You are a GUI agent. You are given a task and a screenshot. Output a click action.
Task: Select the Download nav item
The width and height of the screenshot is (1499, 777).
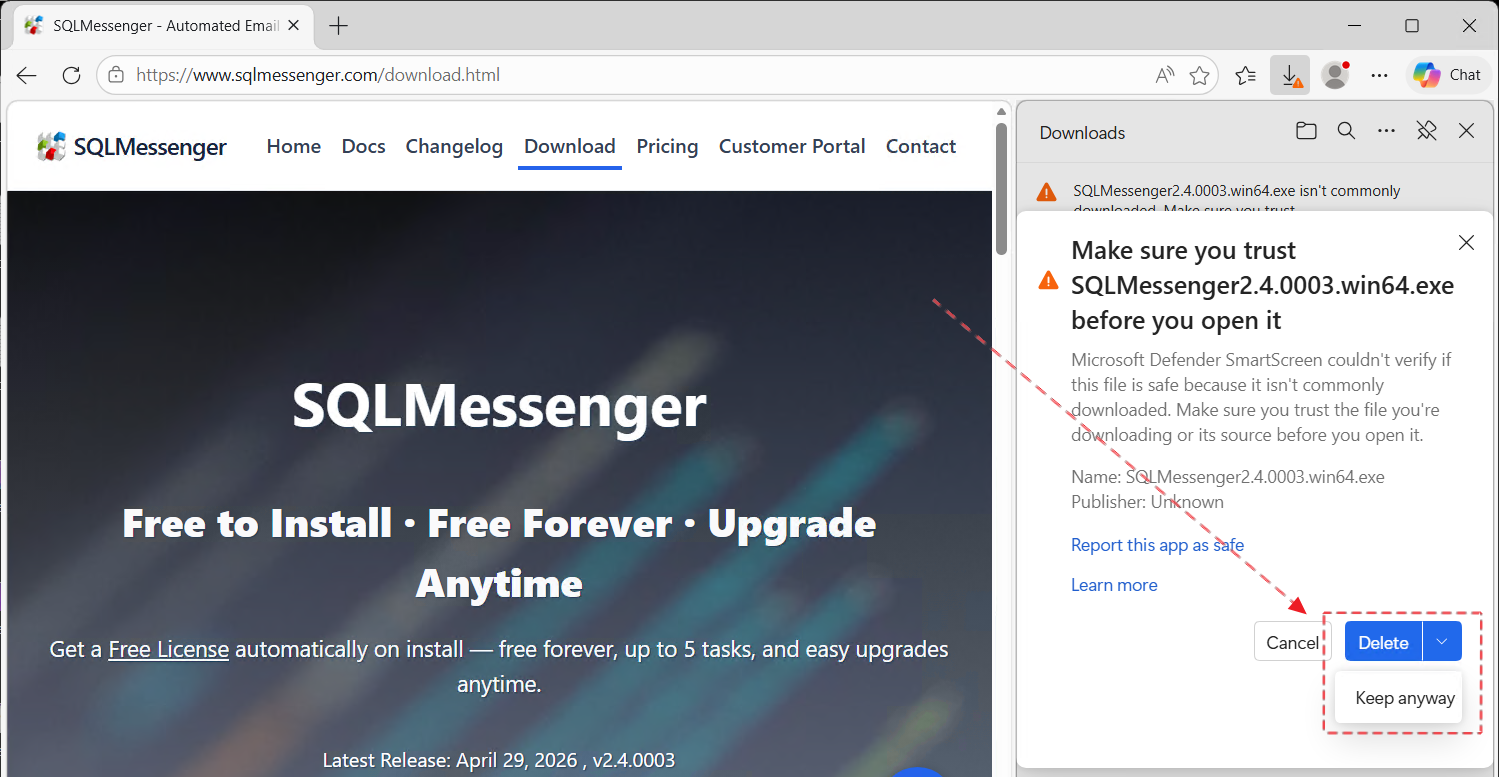point(570,146)
